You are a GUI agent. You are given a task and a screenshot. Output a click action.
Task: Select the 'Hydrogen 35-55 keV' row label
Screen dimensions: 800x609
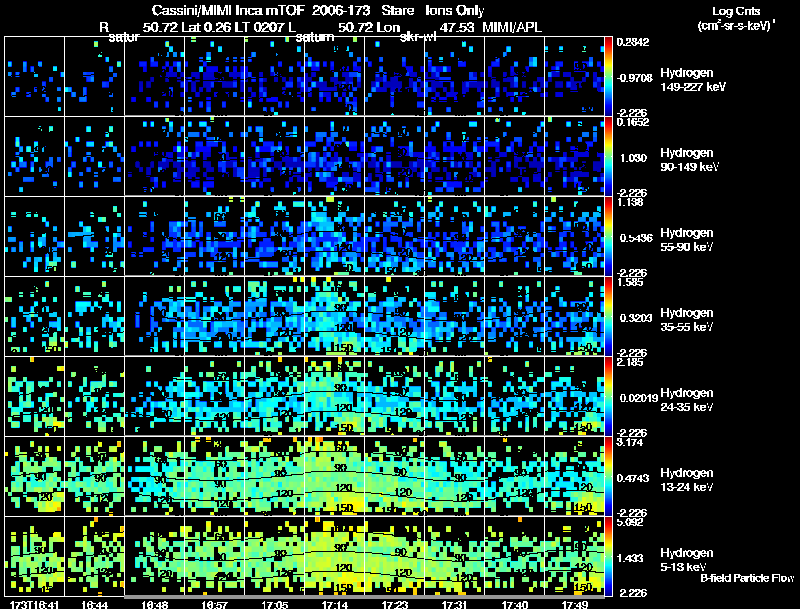(687, 320)
